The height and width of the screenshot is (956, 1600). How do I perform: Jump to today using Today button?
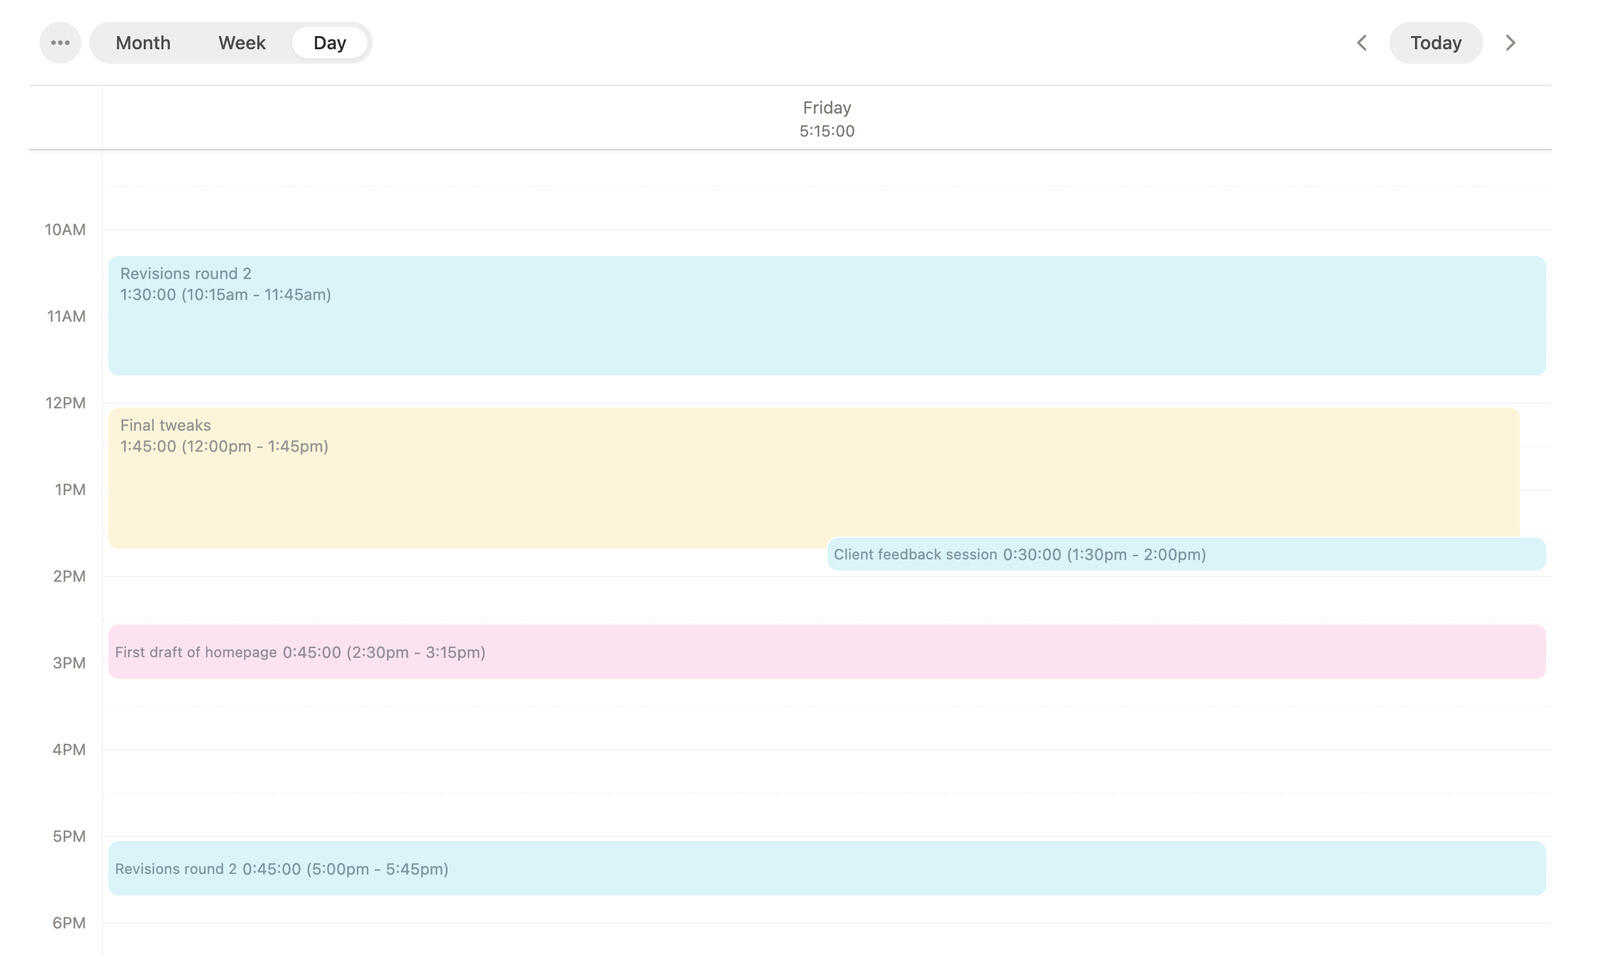click(1435, 43)
